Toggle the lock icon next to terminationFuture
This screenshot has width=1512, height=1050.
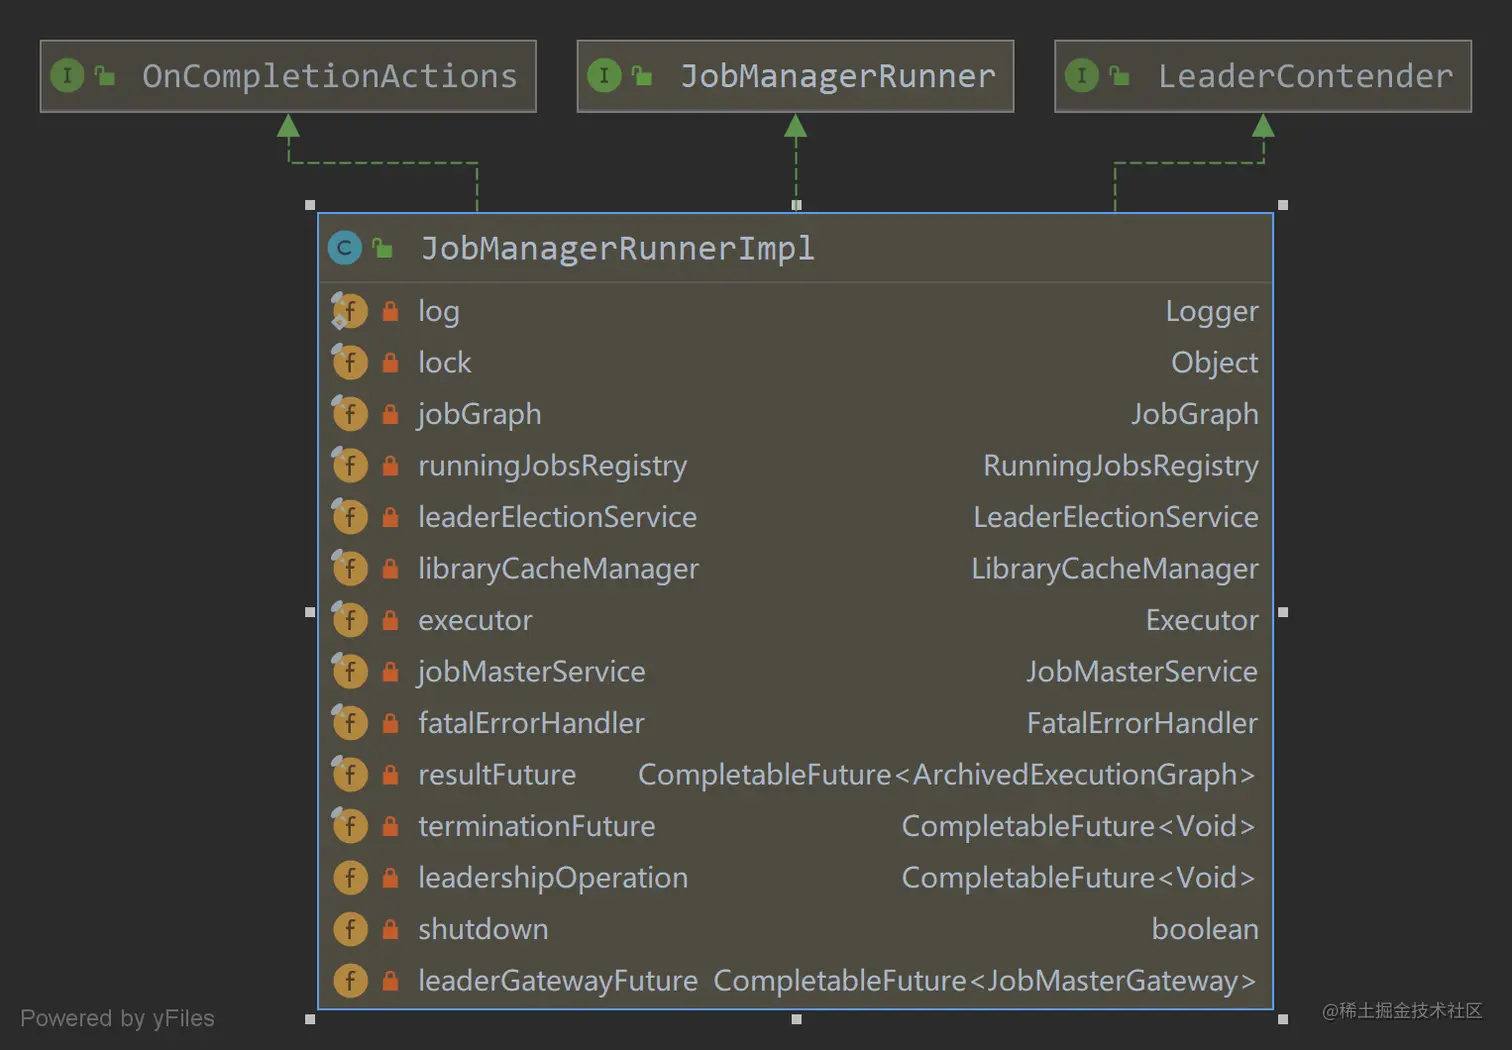[389, 825]
